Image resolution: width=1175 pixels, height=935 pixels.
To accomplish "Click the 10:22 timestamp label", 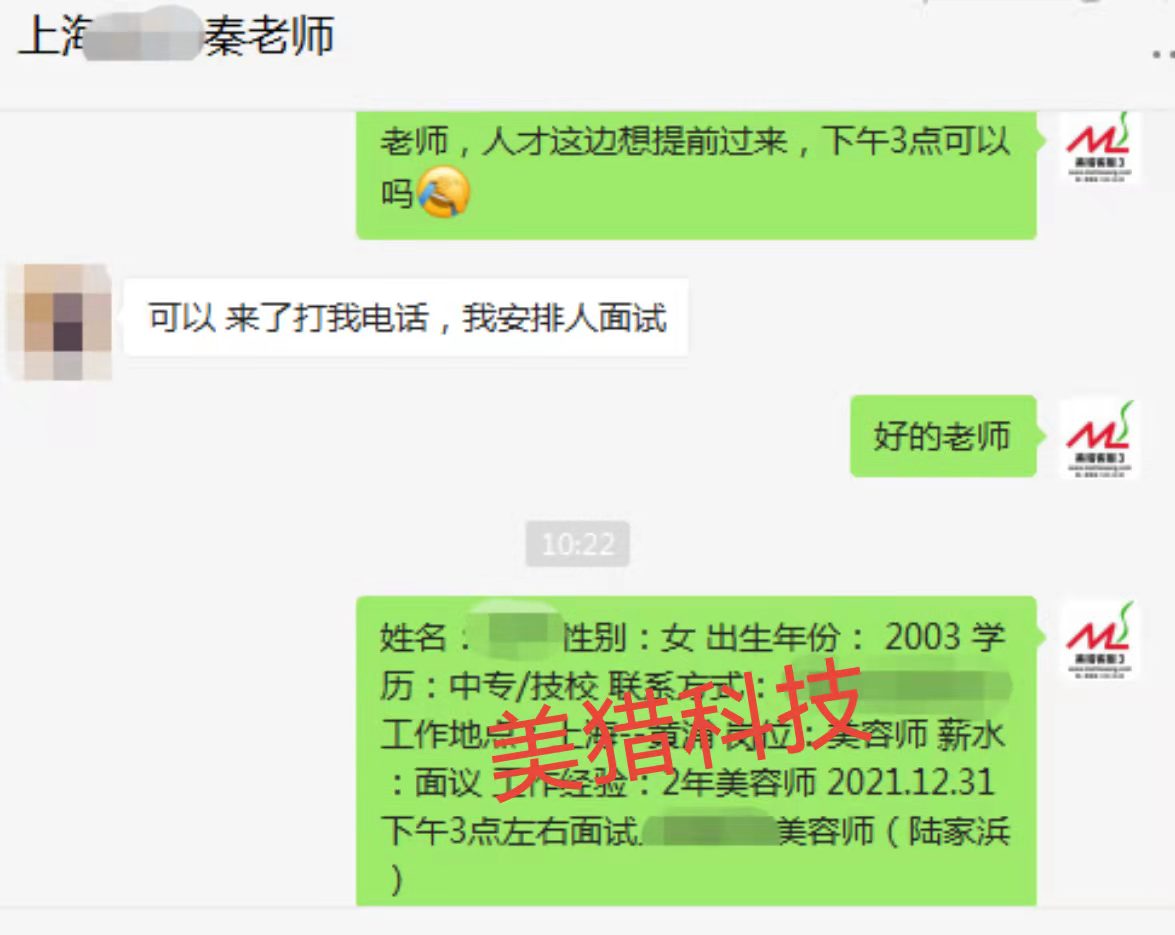I will click(578, 544).
